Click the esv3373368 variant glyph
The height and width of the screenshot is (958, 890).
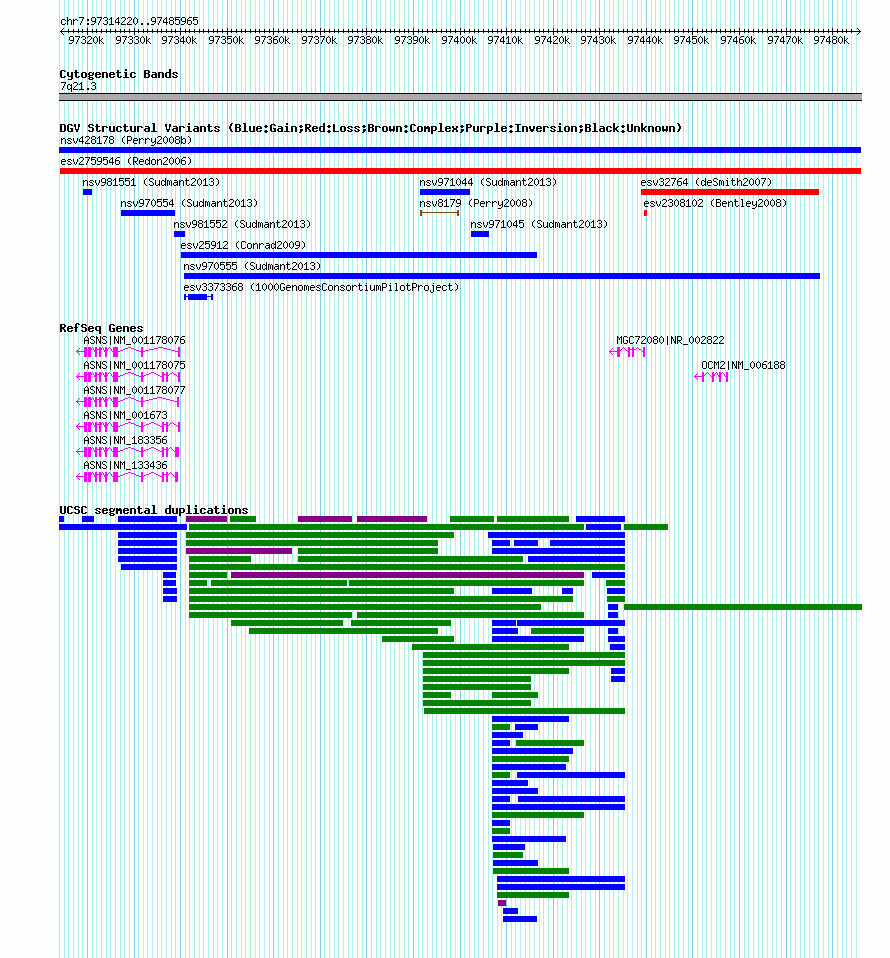(199, 297)
